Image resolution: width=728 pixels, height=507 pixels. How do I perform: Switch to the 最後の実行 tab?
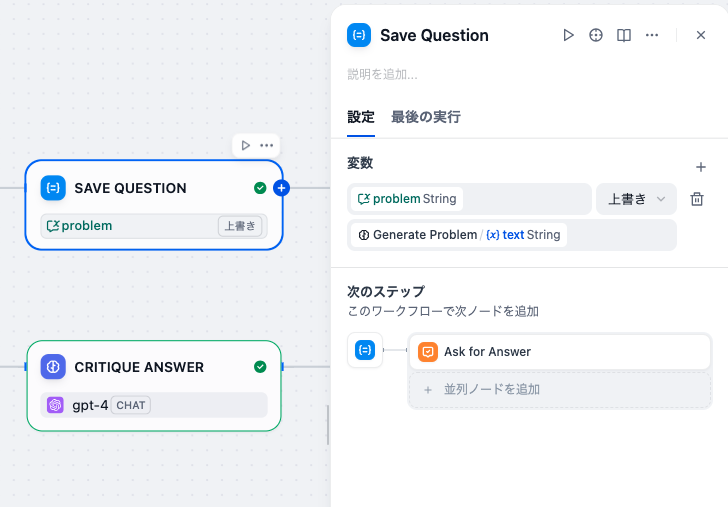426,117
